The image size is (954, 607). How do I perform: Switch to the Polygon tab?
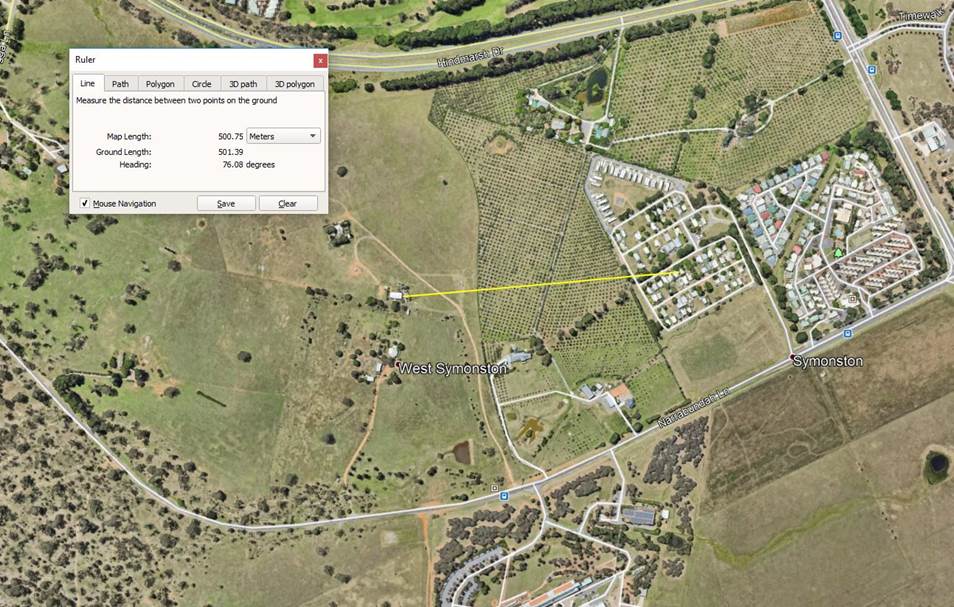click(x=160, y=84)
